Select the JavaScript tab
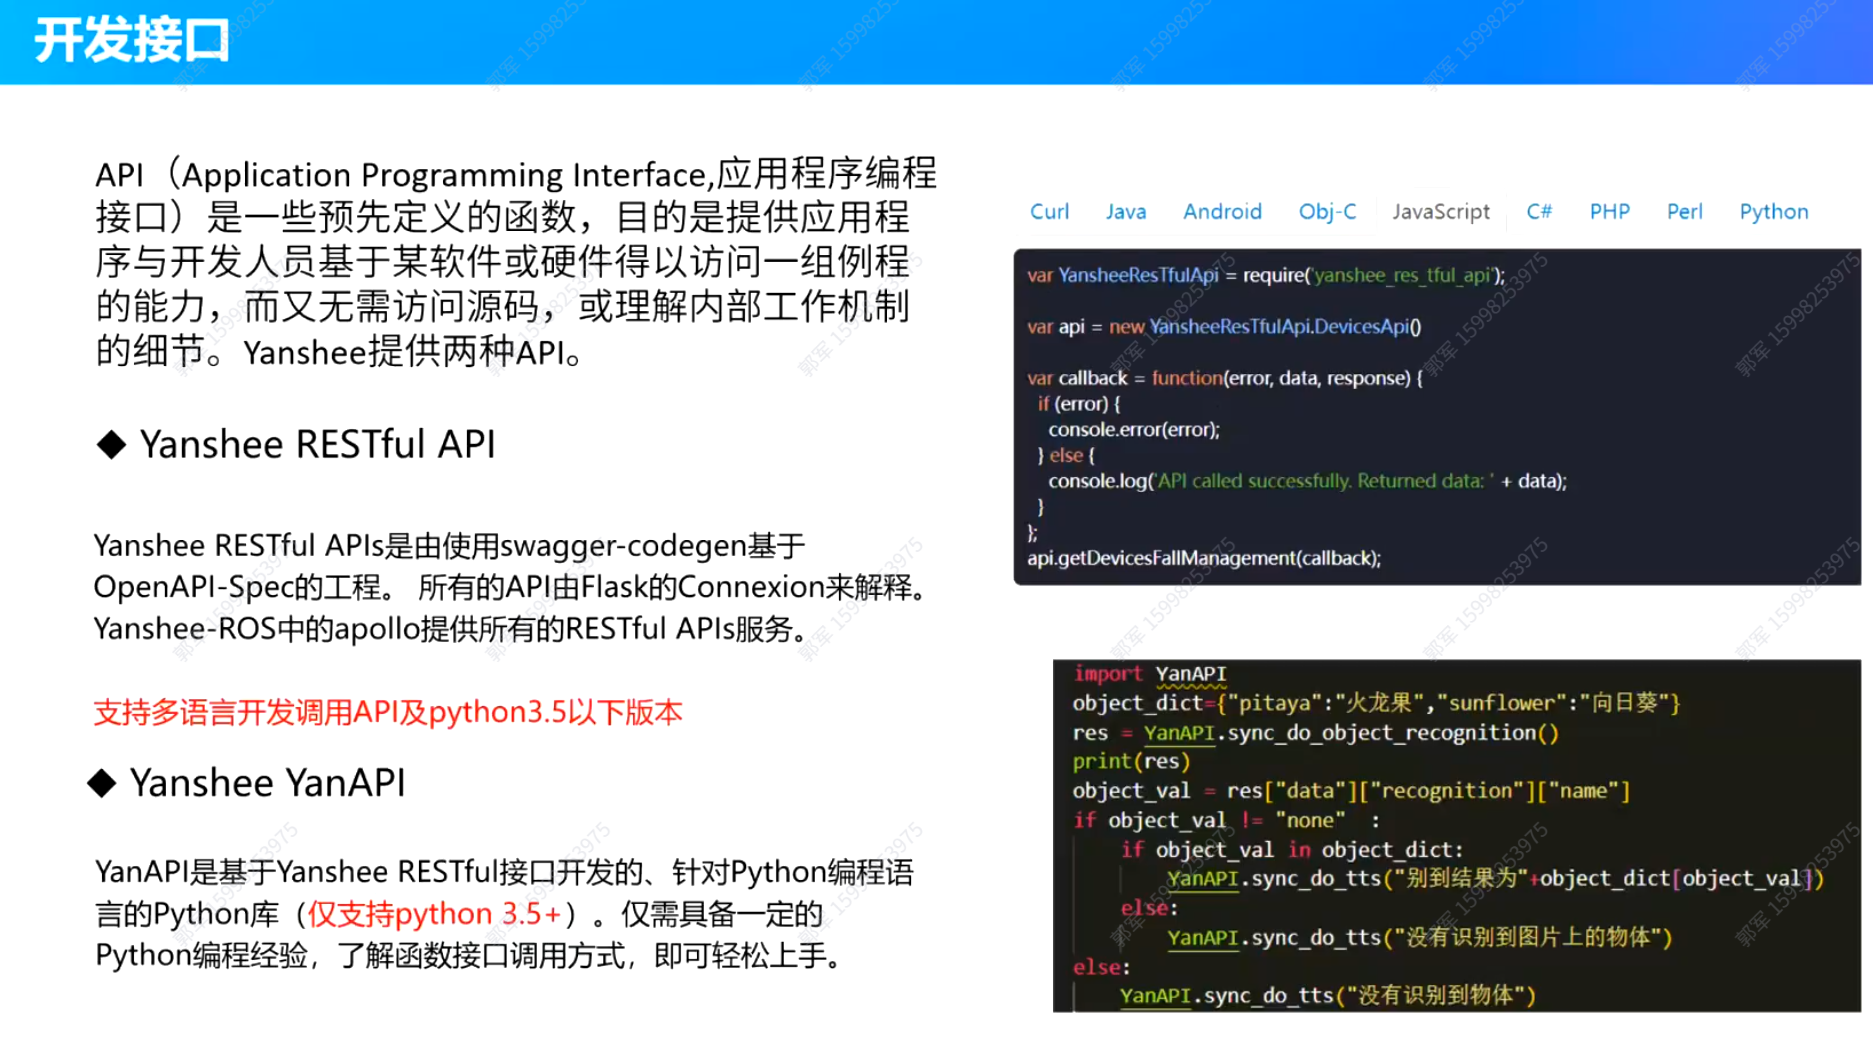Viewport: 1873px width, 1050px height. point(1441,212)
